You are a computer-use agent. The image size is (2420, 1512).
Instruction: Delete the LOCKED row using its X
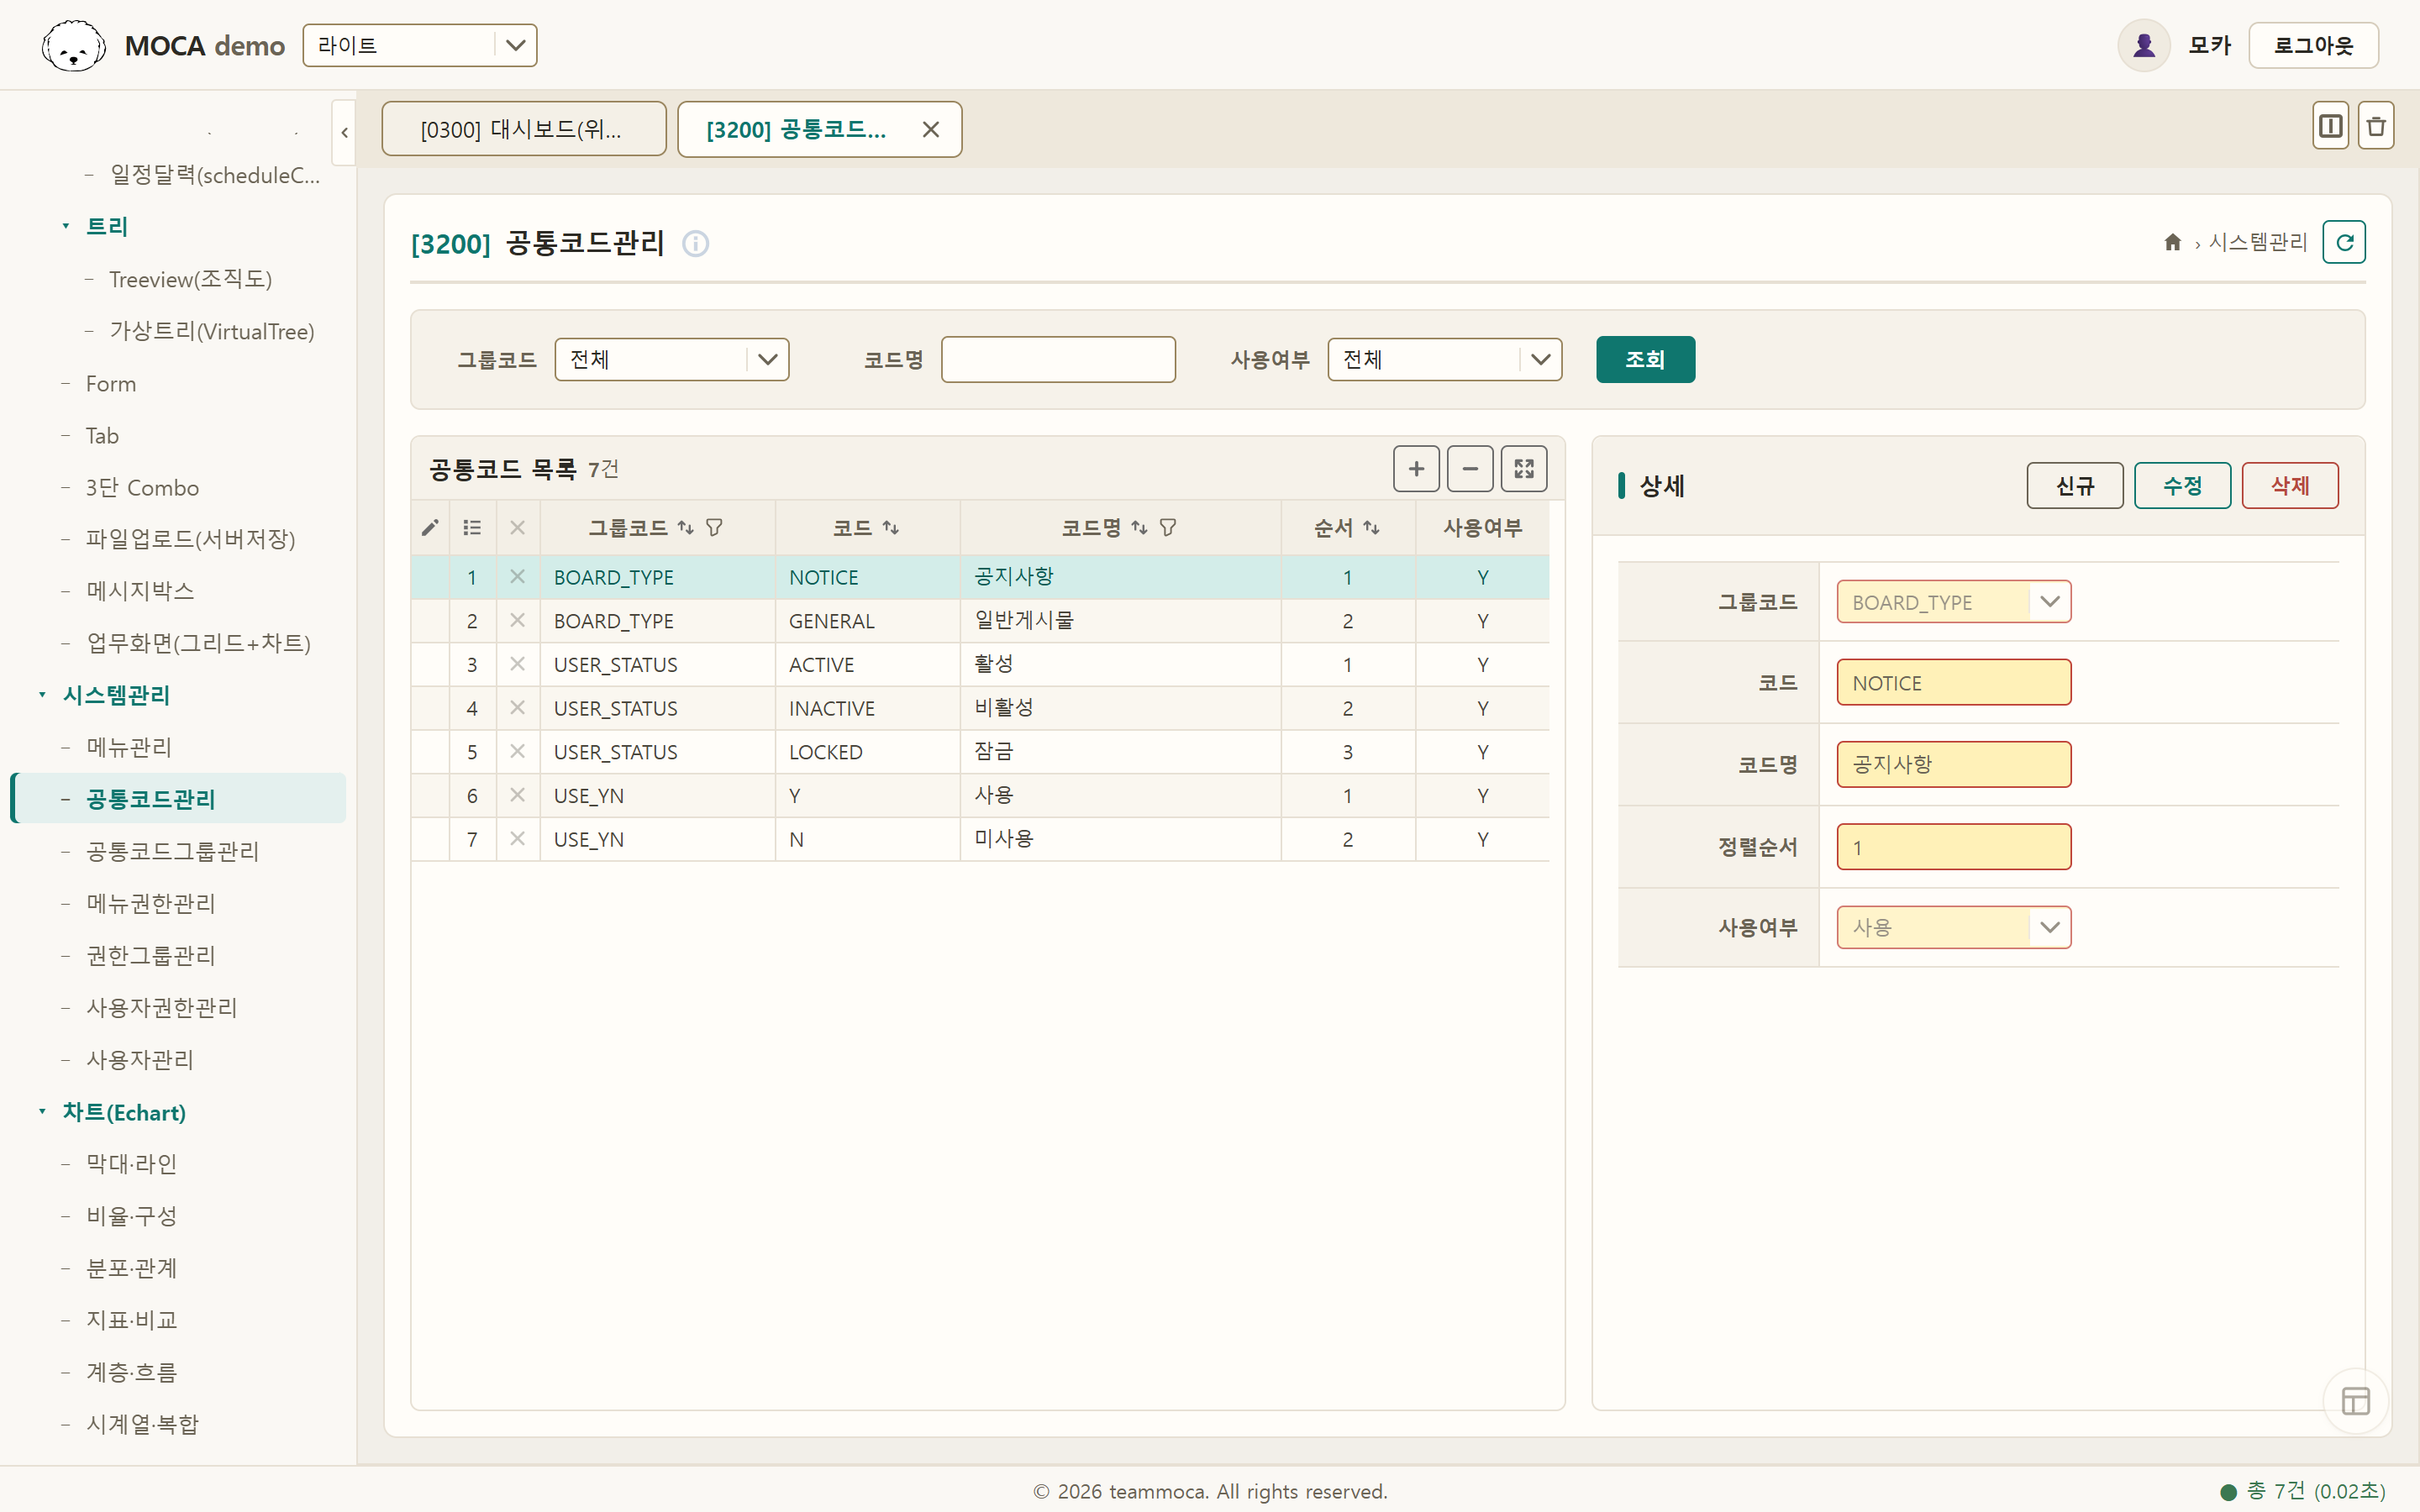click(x=517, y=751)
